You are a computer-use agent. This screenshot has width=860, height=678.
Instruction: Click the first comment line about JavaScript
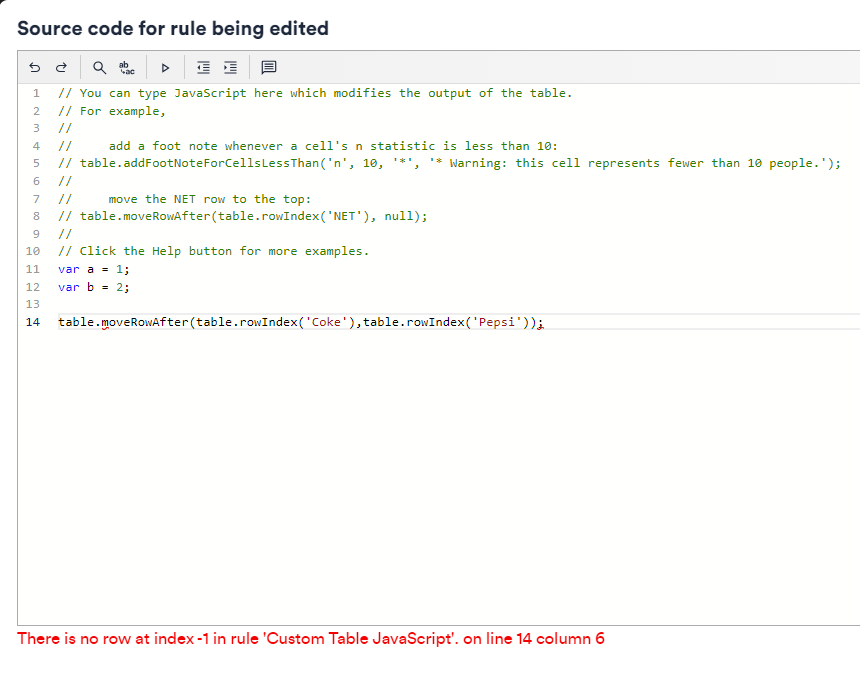pos(315,93)
